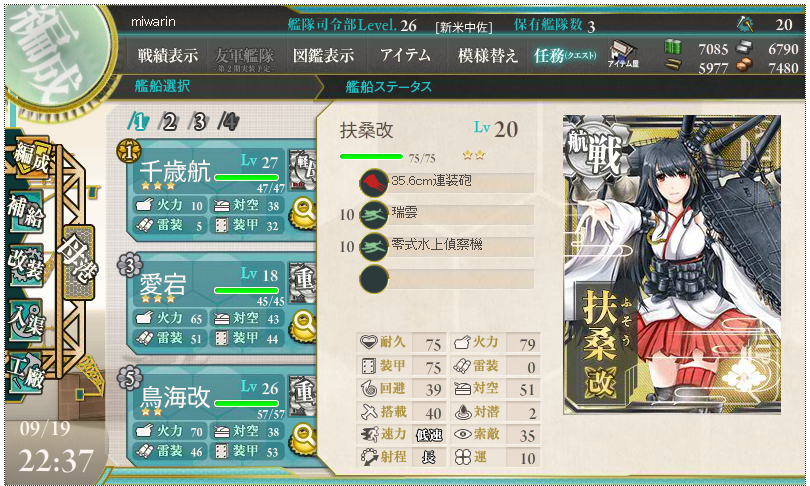Switch to fleet number 3 tab
Screen dimensions: 810x486
[198, 122]
